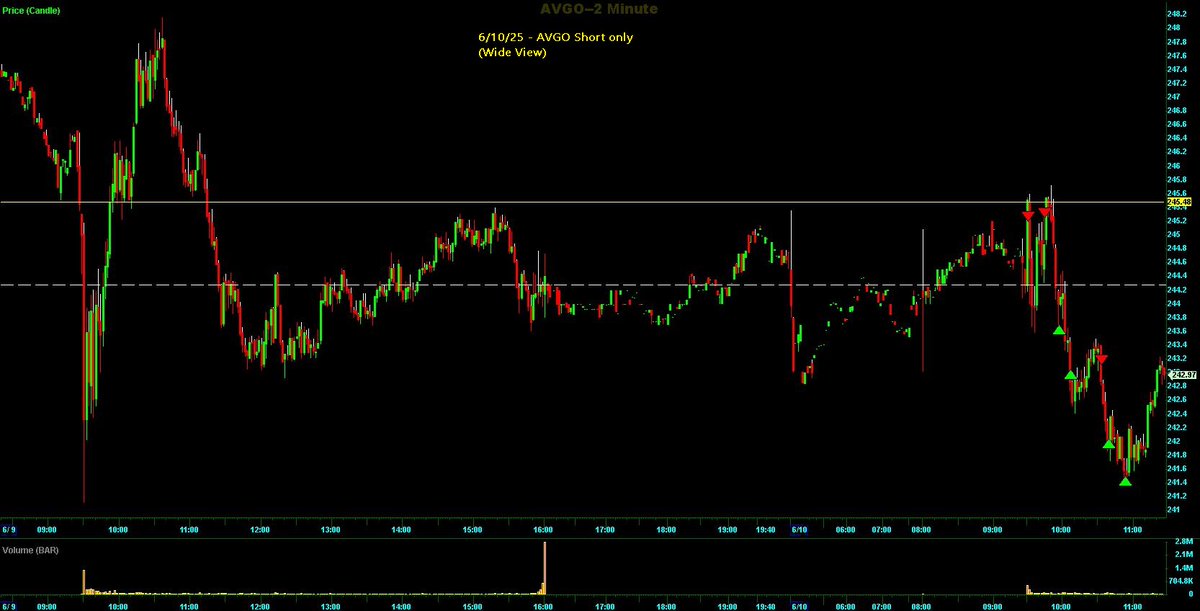This screenshot has height=611, width=1200.
Task: Click the Volume (BAR) pane label
Action: coord(30,549)
